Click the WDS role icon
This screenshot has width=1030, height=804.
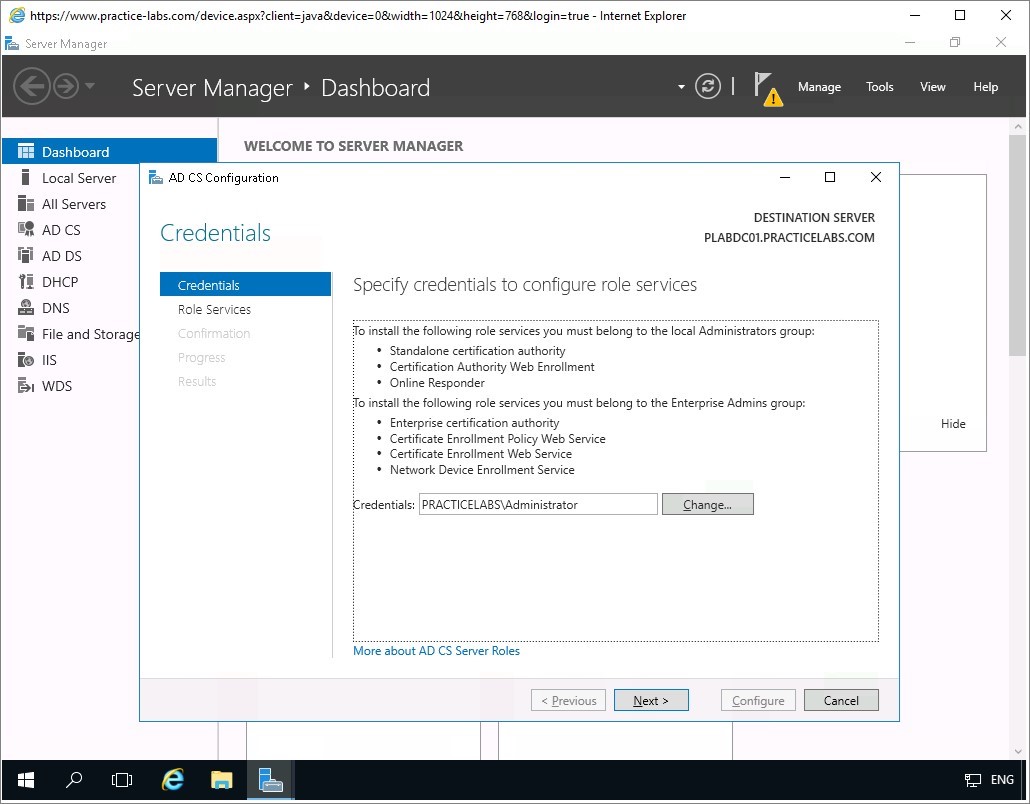click(26, 386)
